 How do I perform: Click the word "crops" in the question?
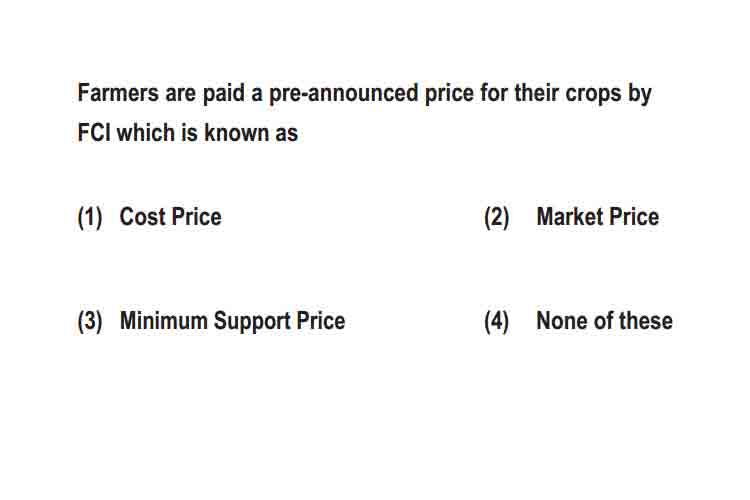coord(593,95)
